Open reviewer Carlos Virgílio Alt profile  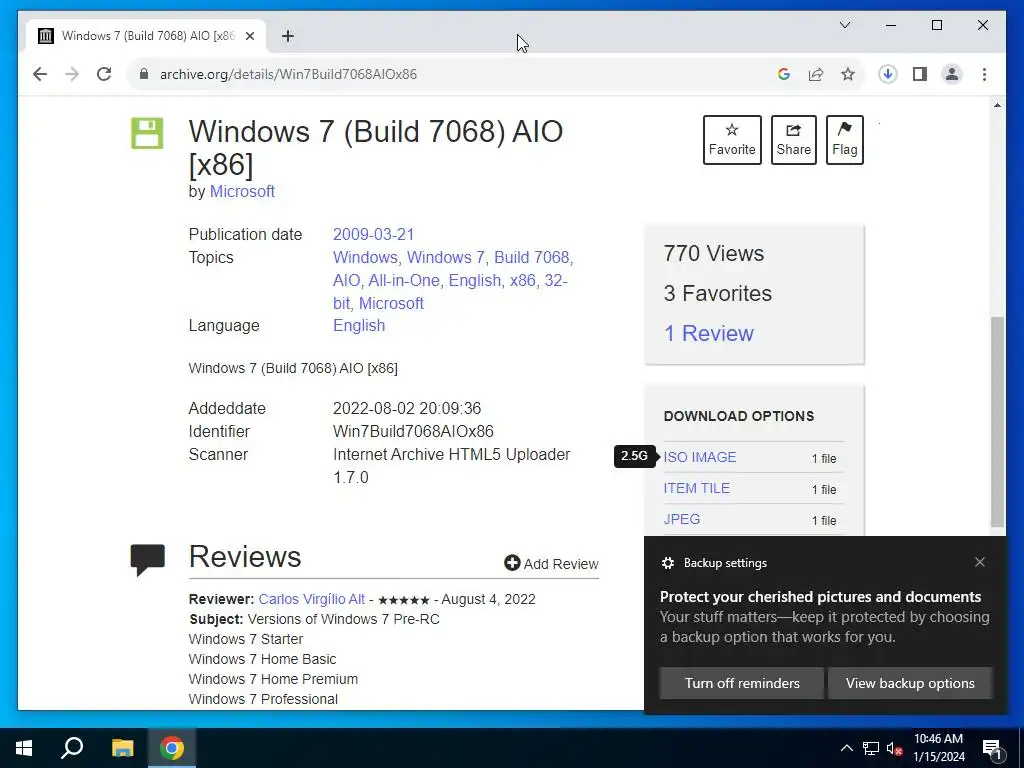coord(312,599)
